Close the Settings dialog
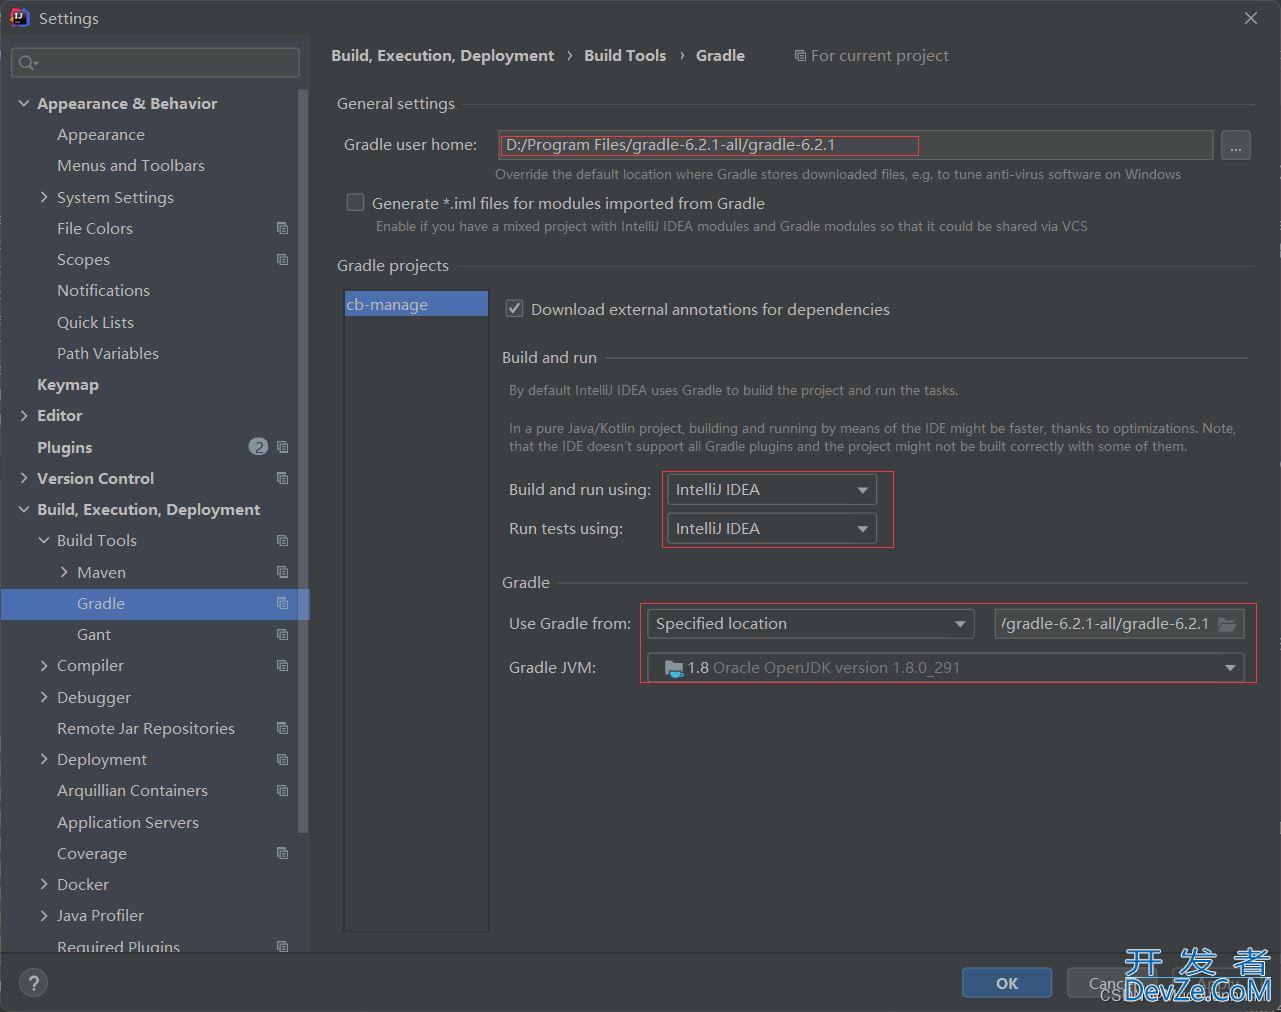This screenshot has height=1012, width=1281. (1251, 18)
